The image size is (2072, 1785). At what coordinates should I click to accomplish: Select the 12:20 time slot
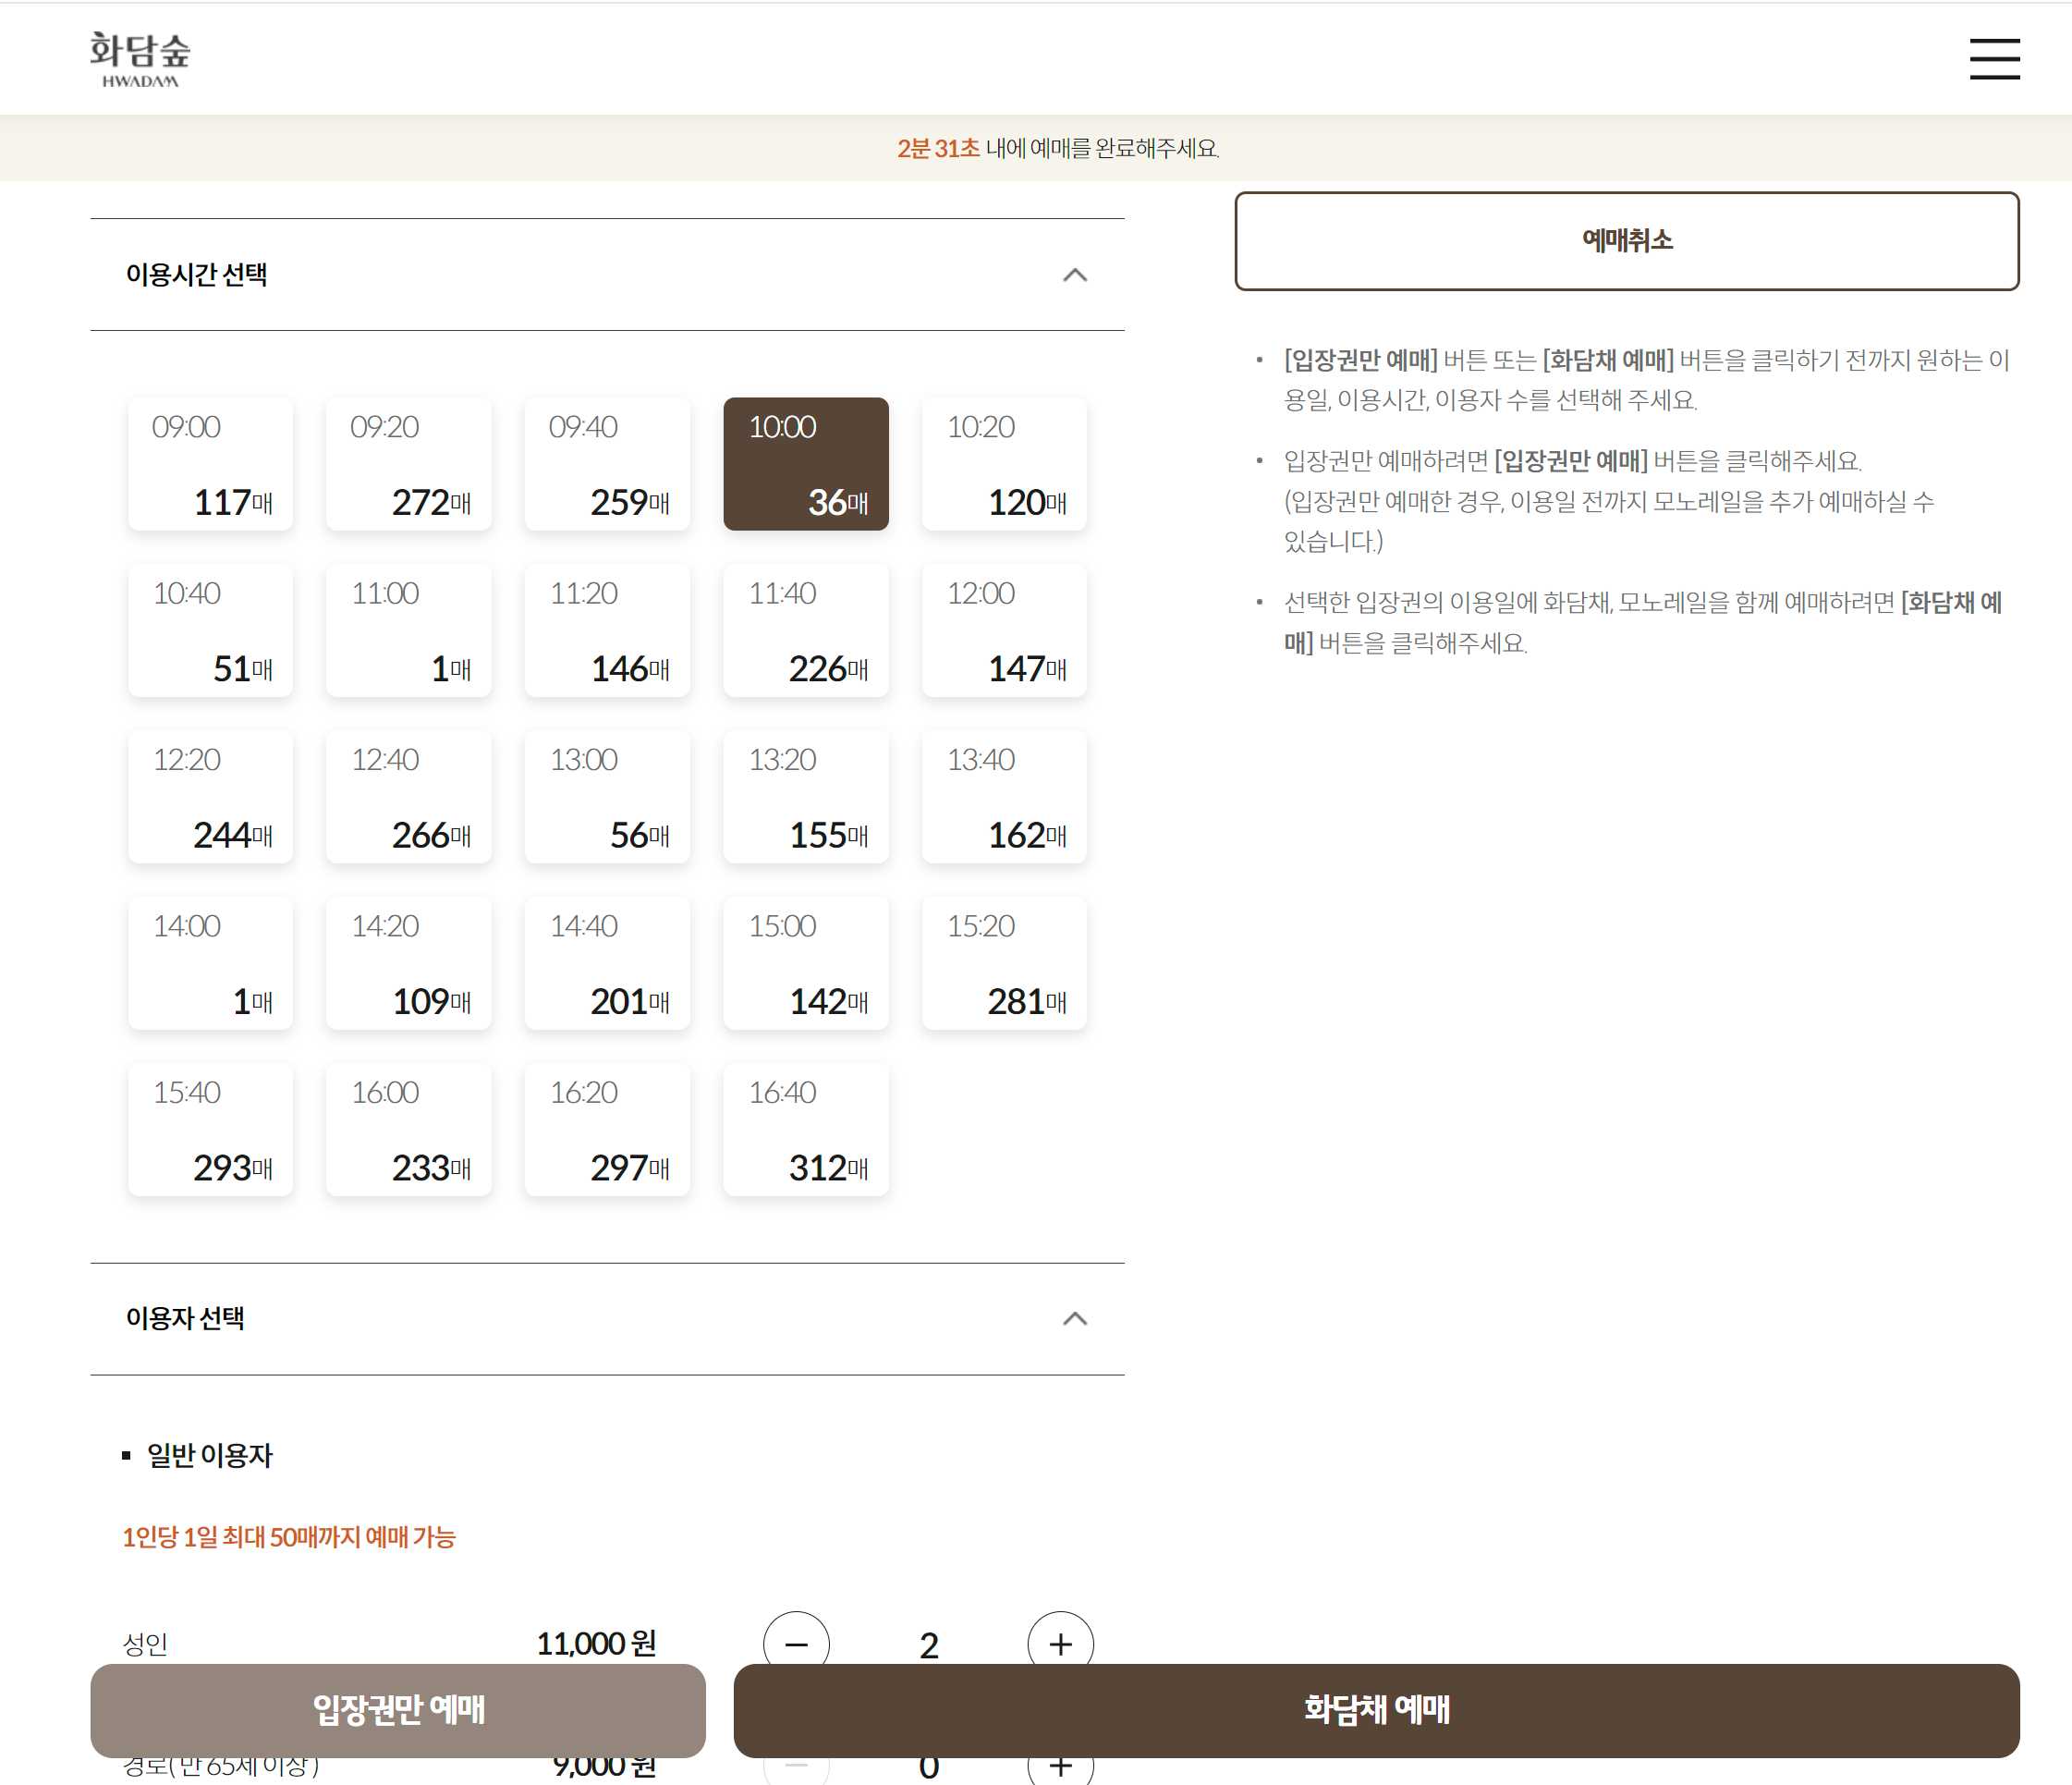210,796
